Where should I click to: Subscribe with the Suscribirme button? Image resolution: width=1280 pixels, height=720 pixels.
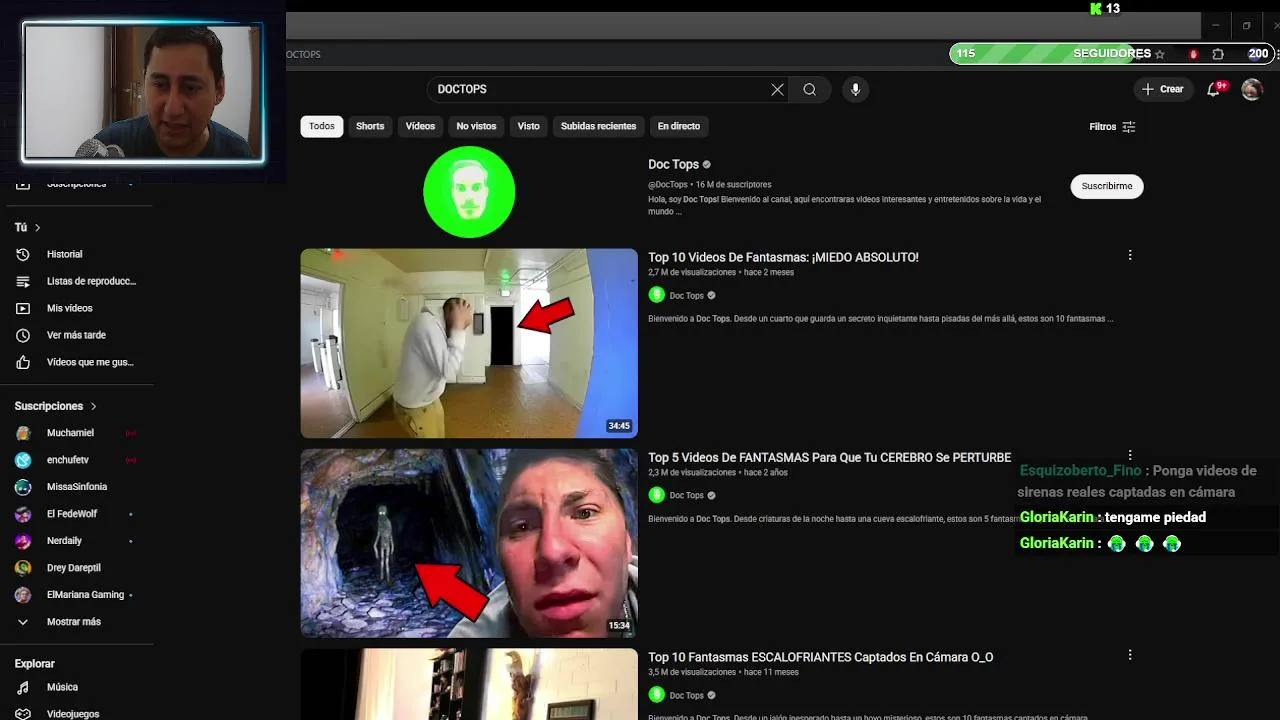coord(1107,186)
